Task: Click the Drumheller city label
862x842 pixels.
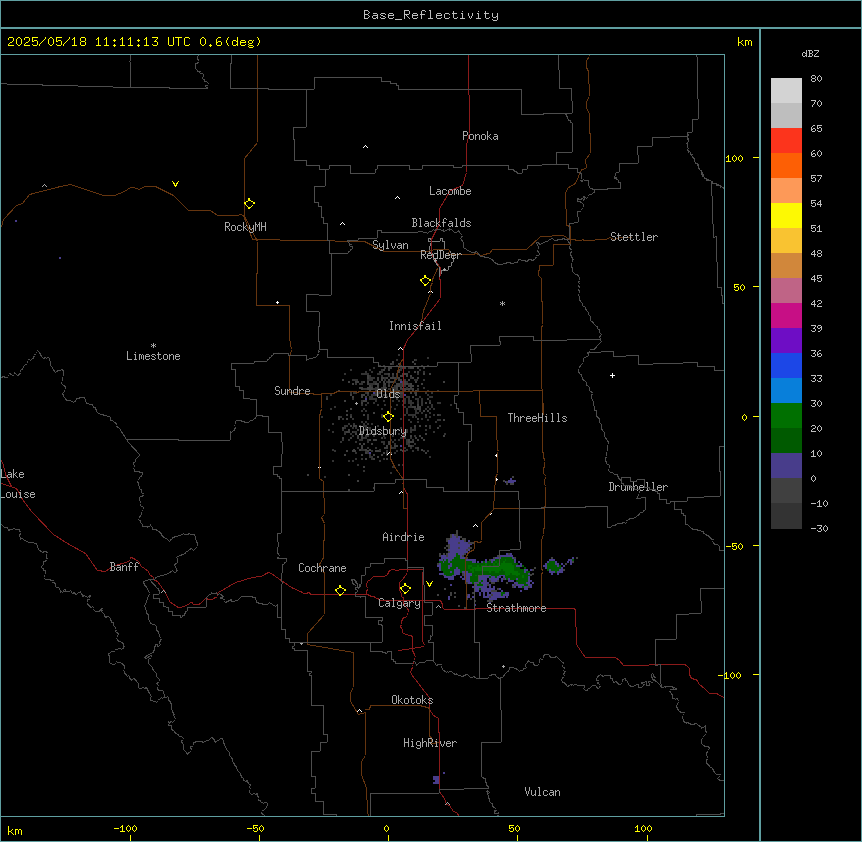Action: coord(638,487)
